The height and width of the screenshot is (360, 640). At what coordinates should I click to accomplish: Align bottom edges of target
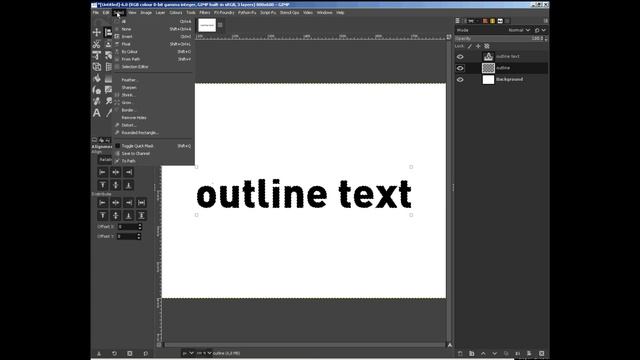click(129, 185)
